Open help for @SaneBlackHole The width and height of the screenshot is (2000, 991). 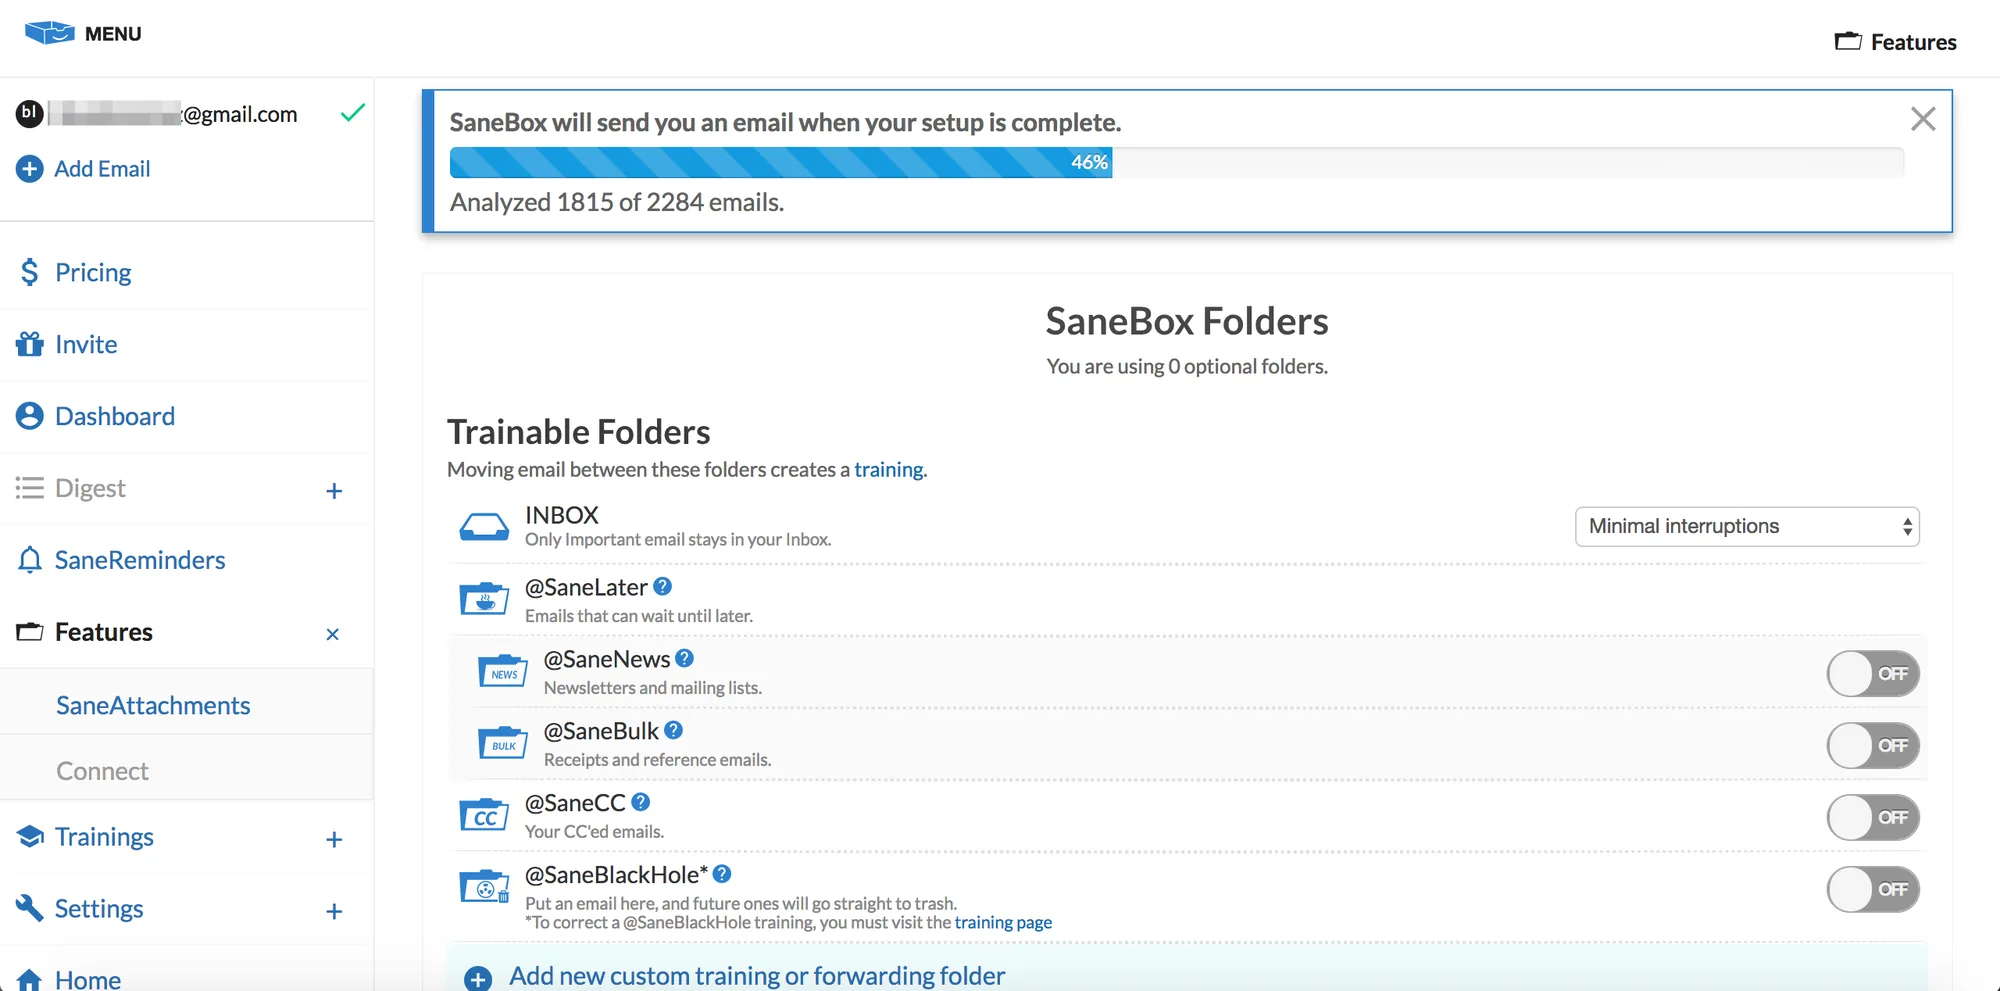722,874
